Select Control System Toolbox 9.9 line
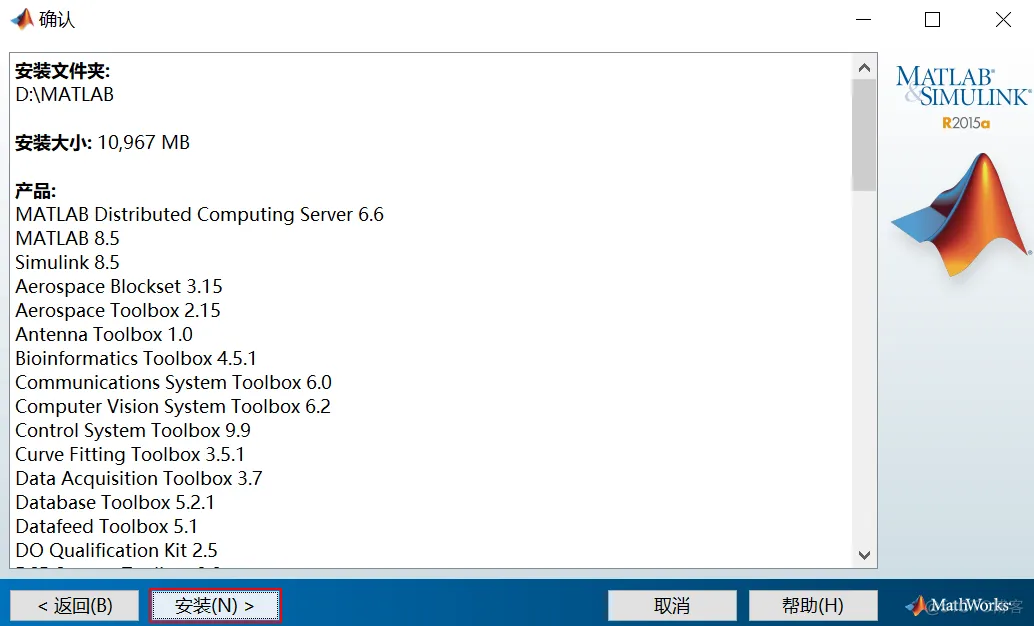1034x626 pixels. coord(133,431)
